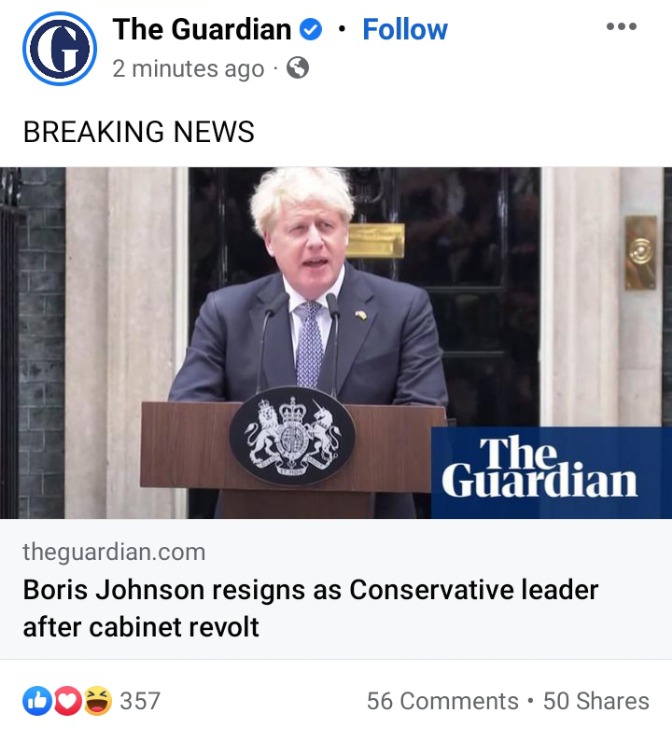View the 50 Shares list
The height and width of the screenshot is (737, 672).
point(596,701)
